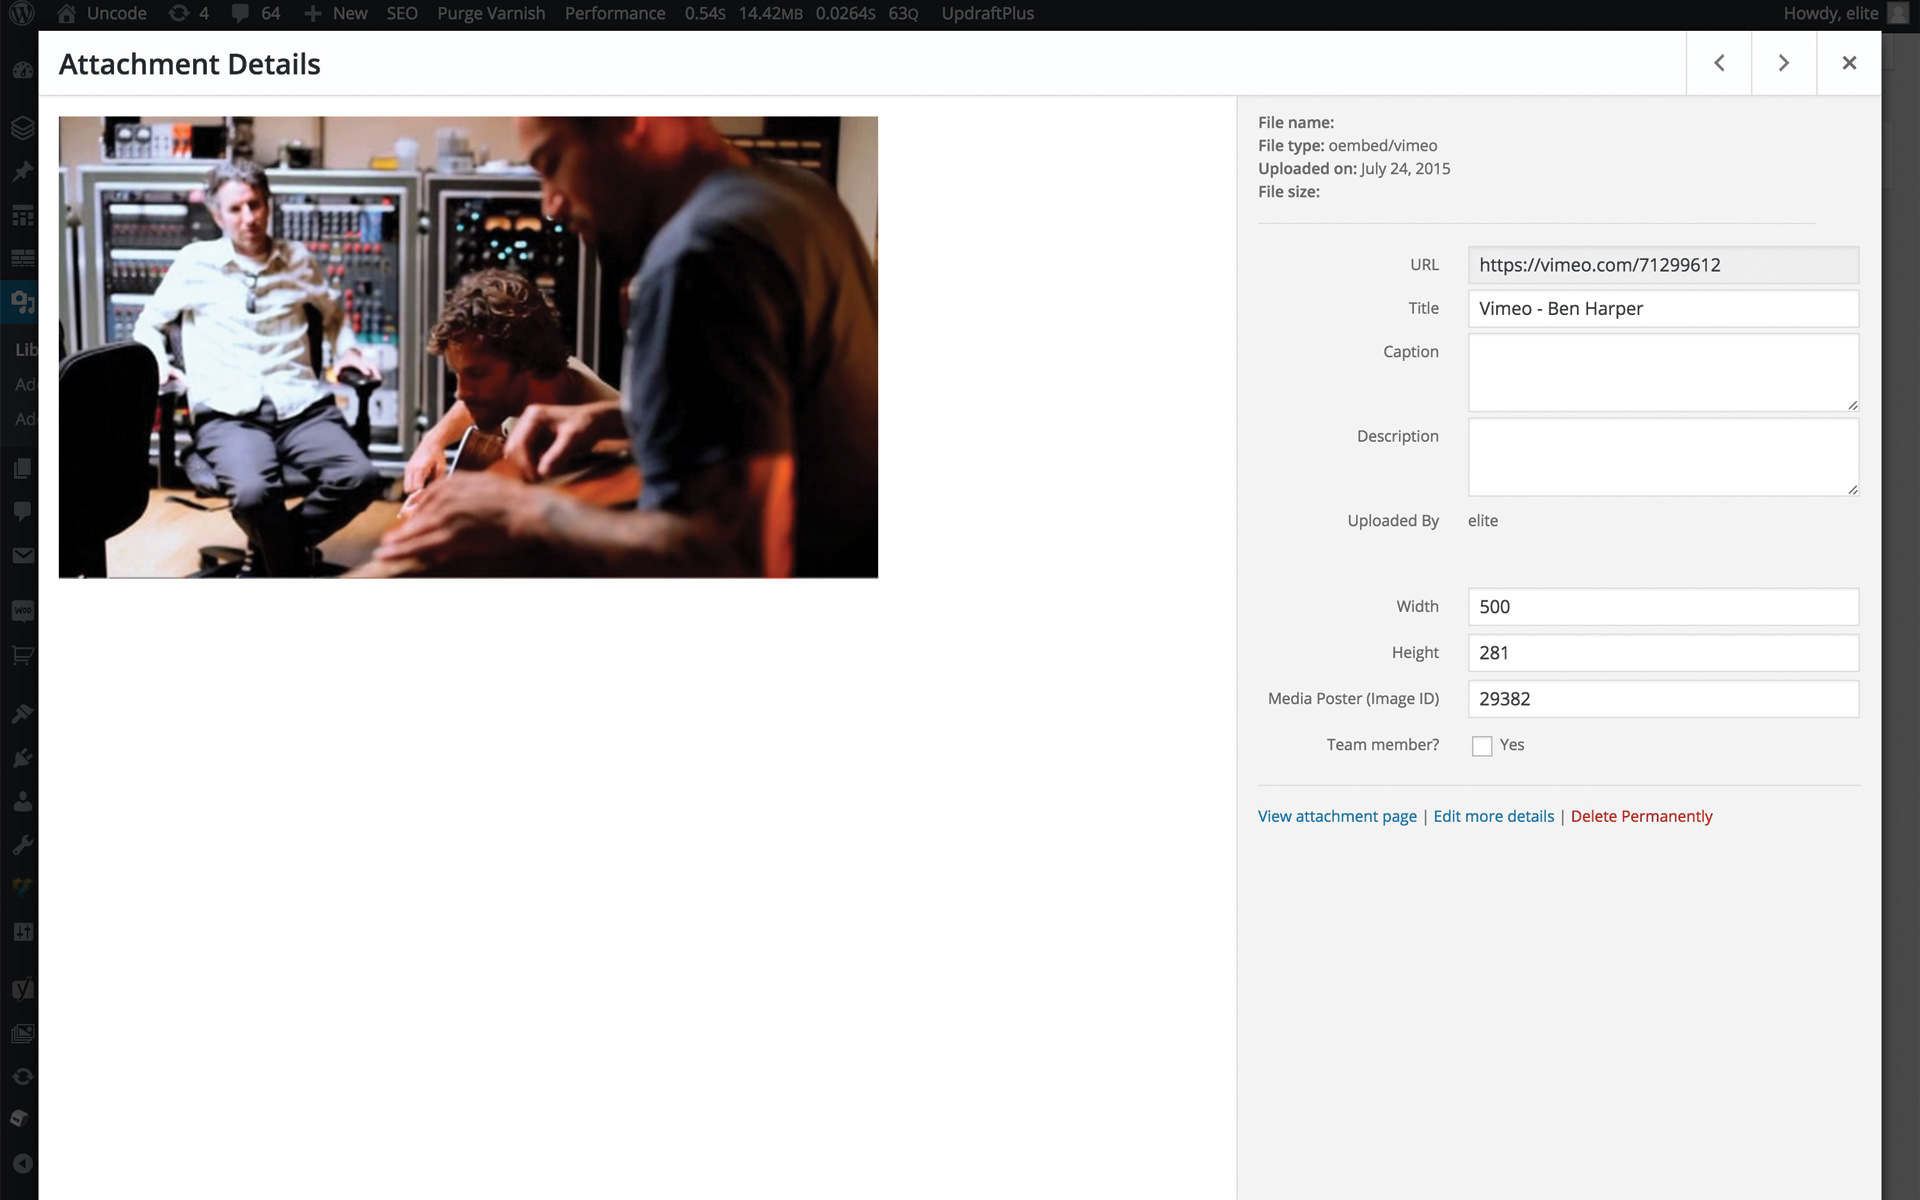The width and height of the screenshot is (1920, 1200).
Task: Open Performance settings in admin bar
Action: tap(612, 12)
